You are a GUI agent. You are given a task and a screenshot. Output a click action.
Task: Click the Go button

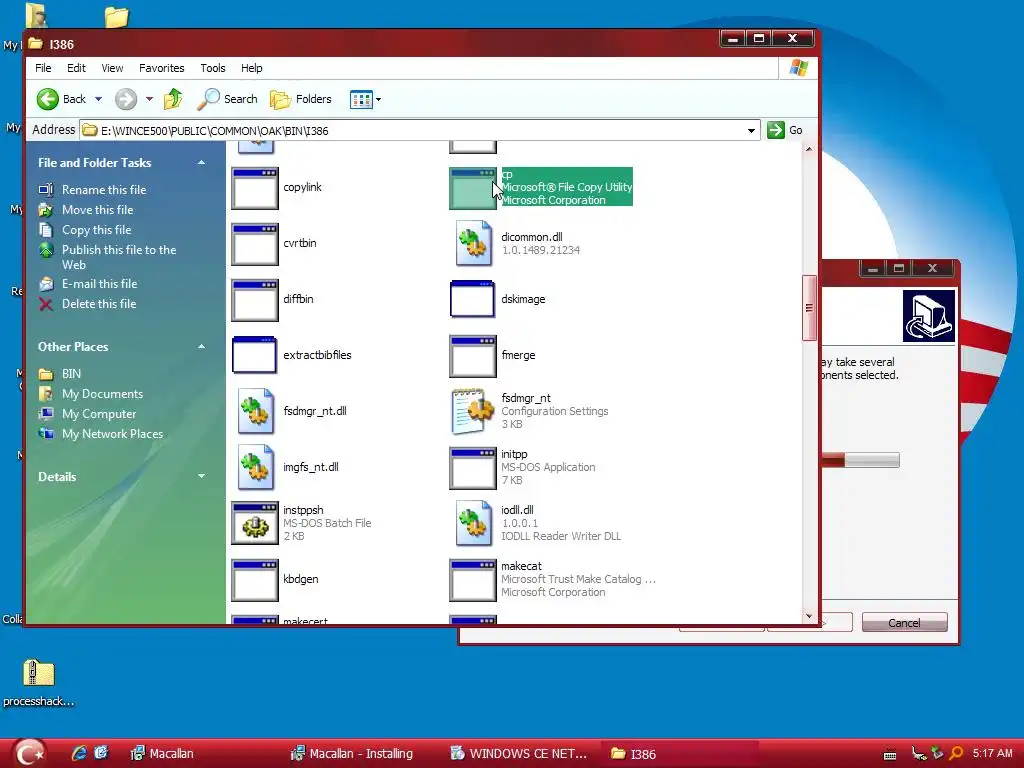786,130
